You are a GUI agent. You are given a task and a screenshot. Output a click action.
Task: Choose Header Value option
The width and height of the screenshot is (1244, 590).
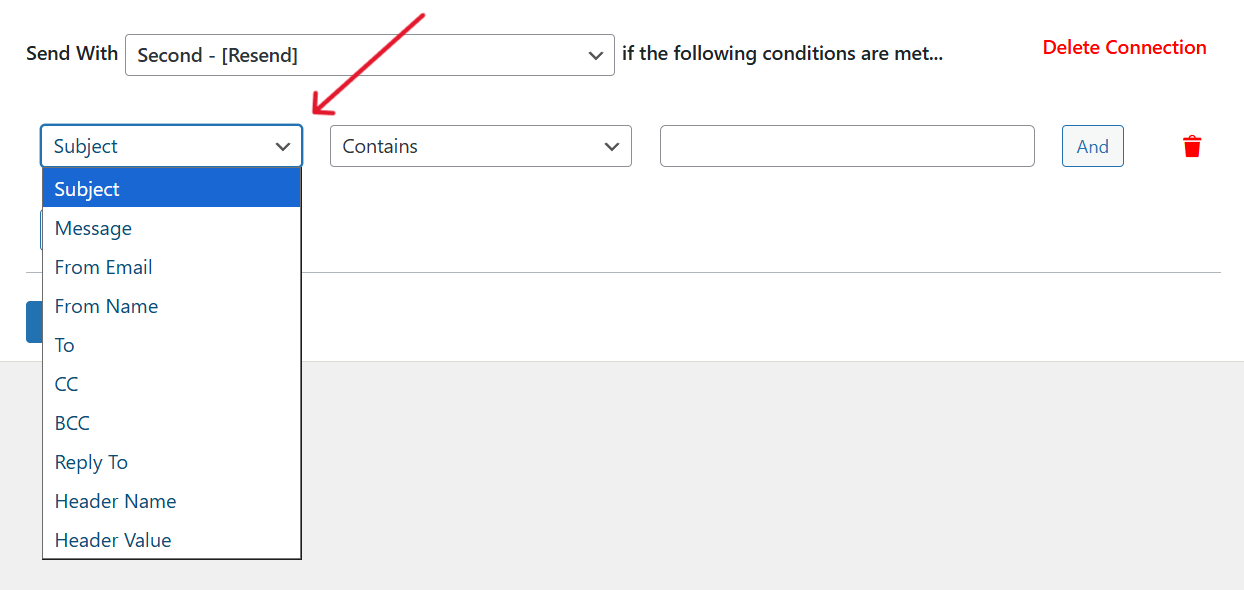tap(171, 540)
